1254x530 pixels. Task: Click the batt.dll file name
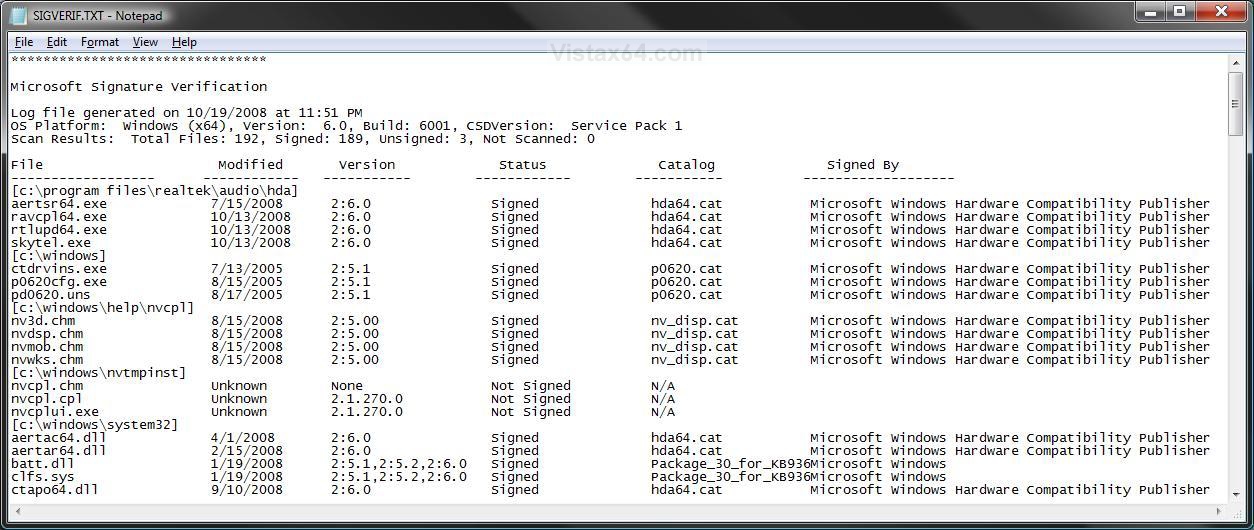(42, 464)
